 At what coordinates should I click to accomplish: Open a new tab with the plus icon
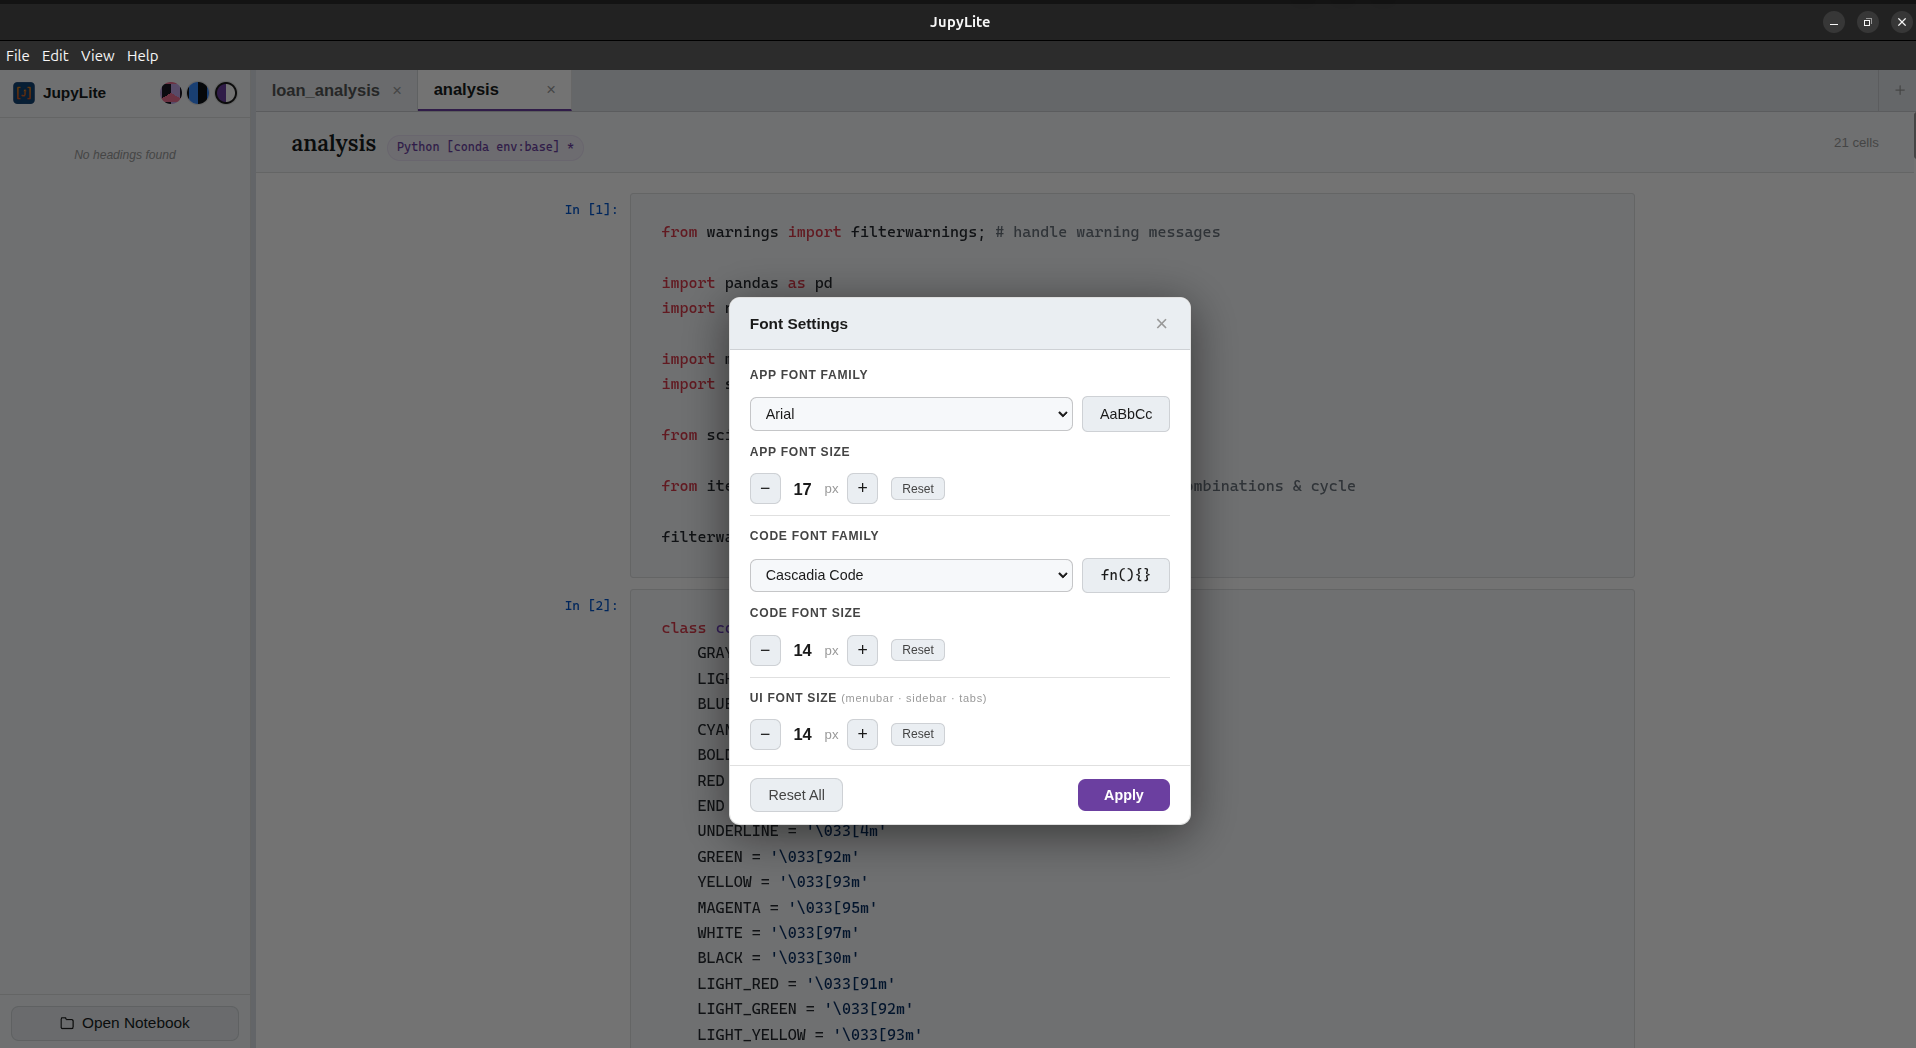1898,90
